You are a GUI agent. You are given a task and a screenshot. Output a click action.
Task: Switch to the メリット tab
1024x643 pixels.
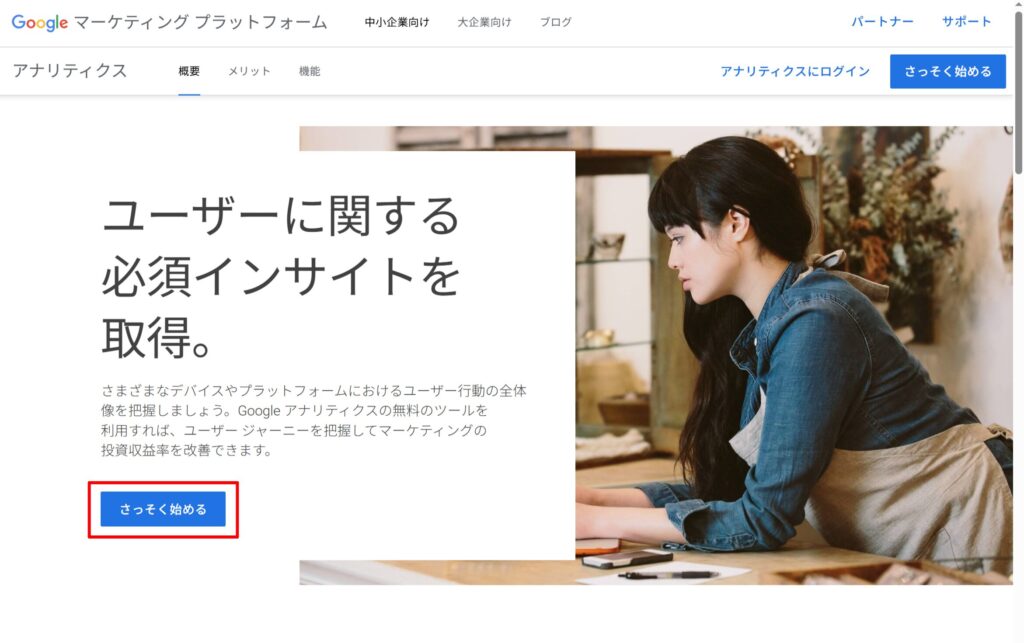pos(249,71)
